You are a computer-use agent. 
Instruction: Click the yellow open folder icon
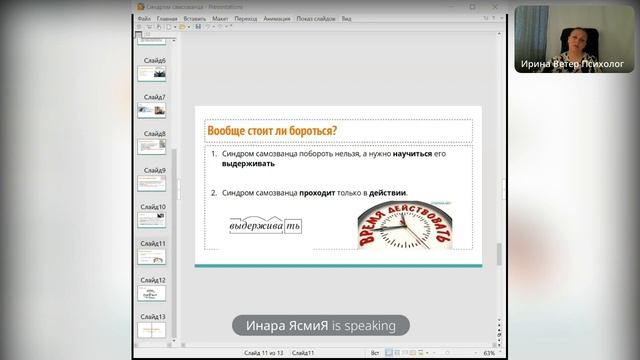(182, 27)
